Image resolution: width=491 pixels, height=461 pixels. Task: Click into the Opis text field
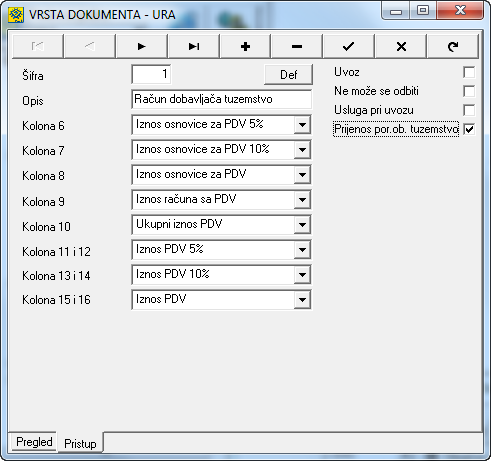pos(222,99)
